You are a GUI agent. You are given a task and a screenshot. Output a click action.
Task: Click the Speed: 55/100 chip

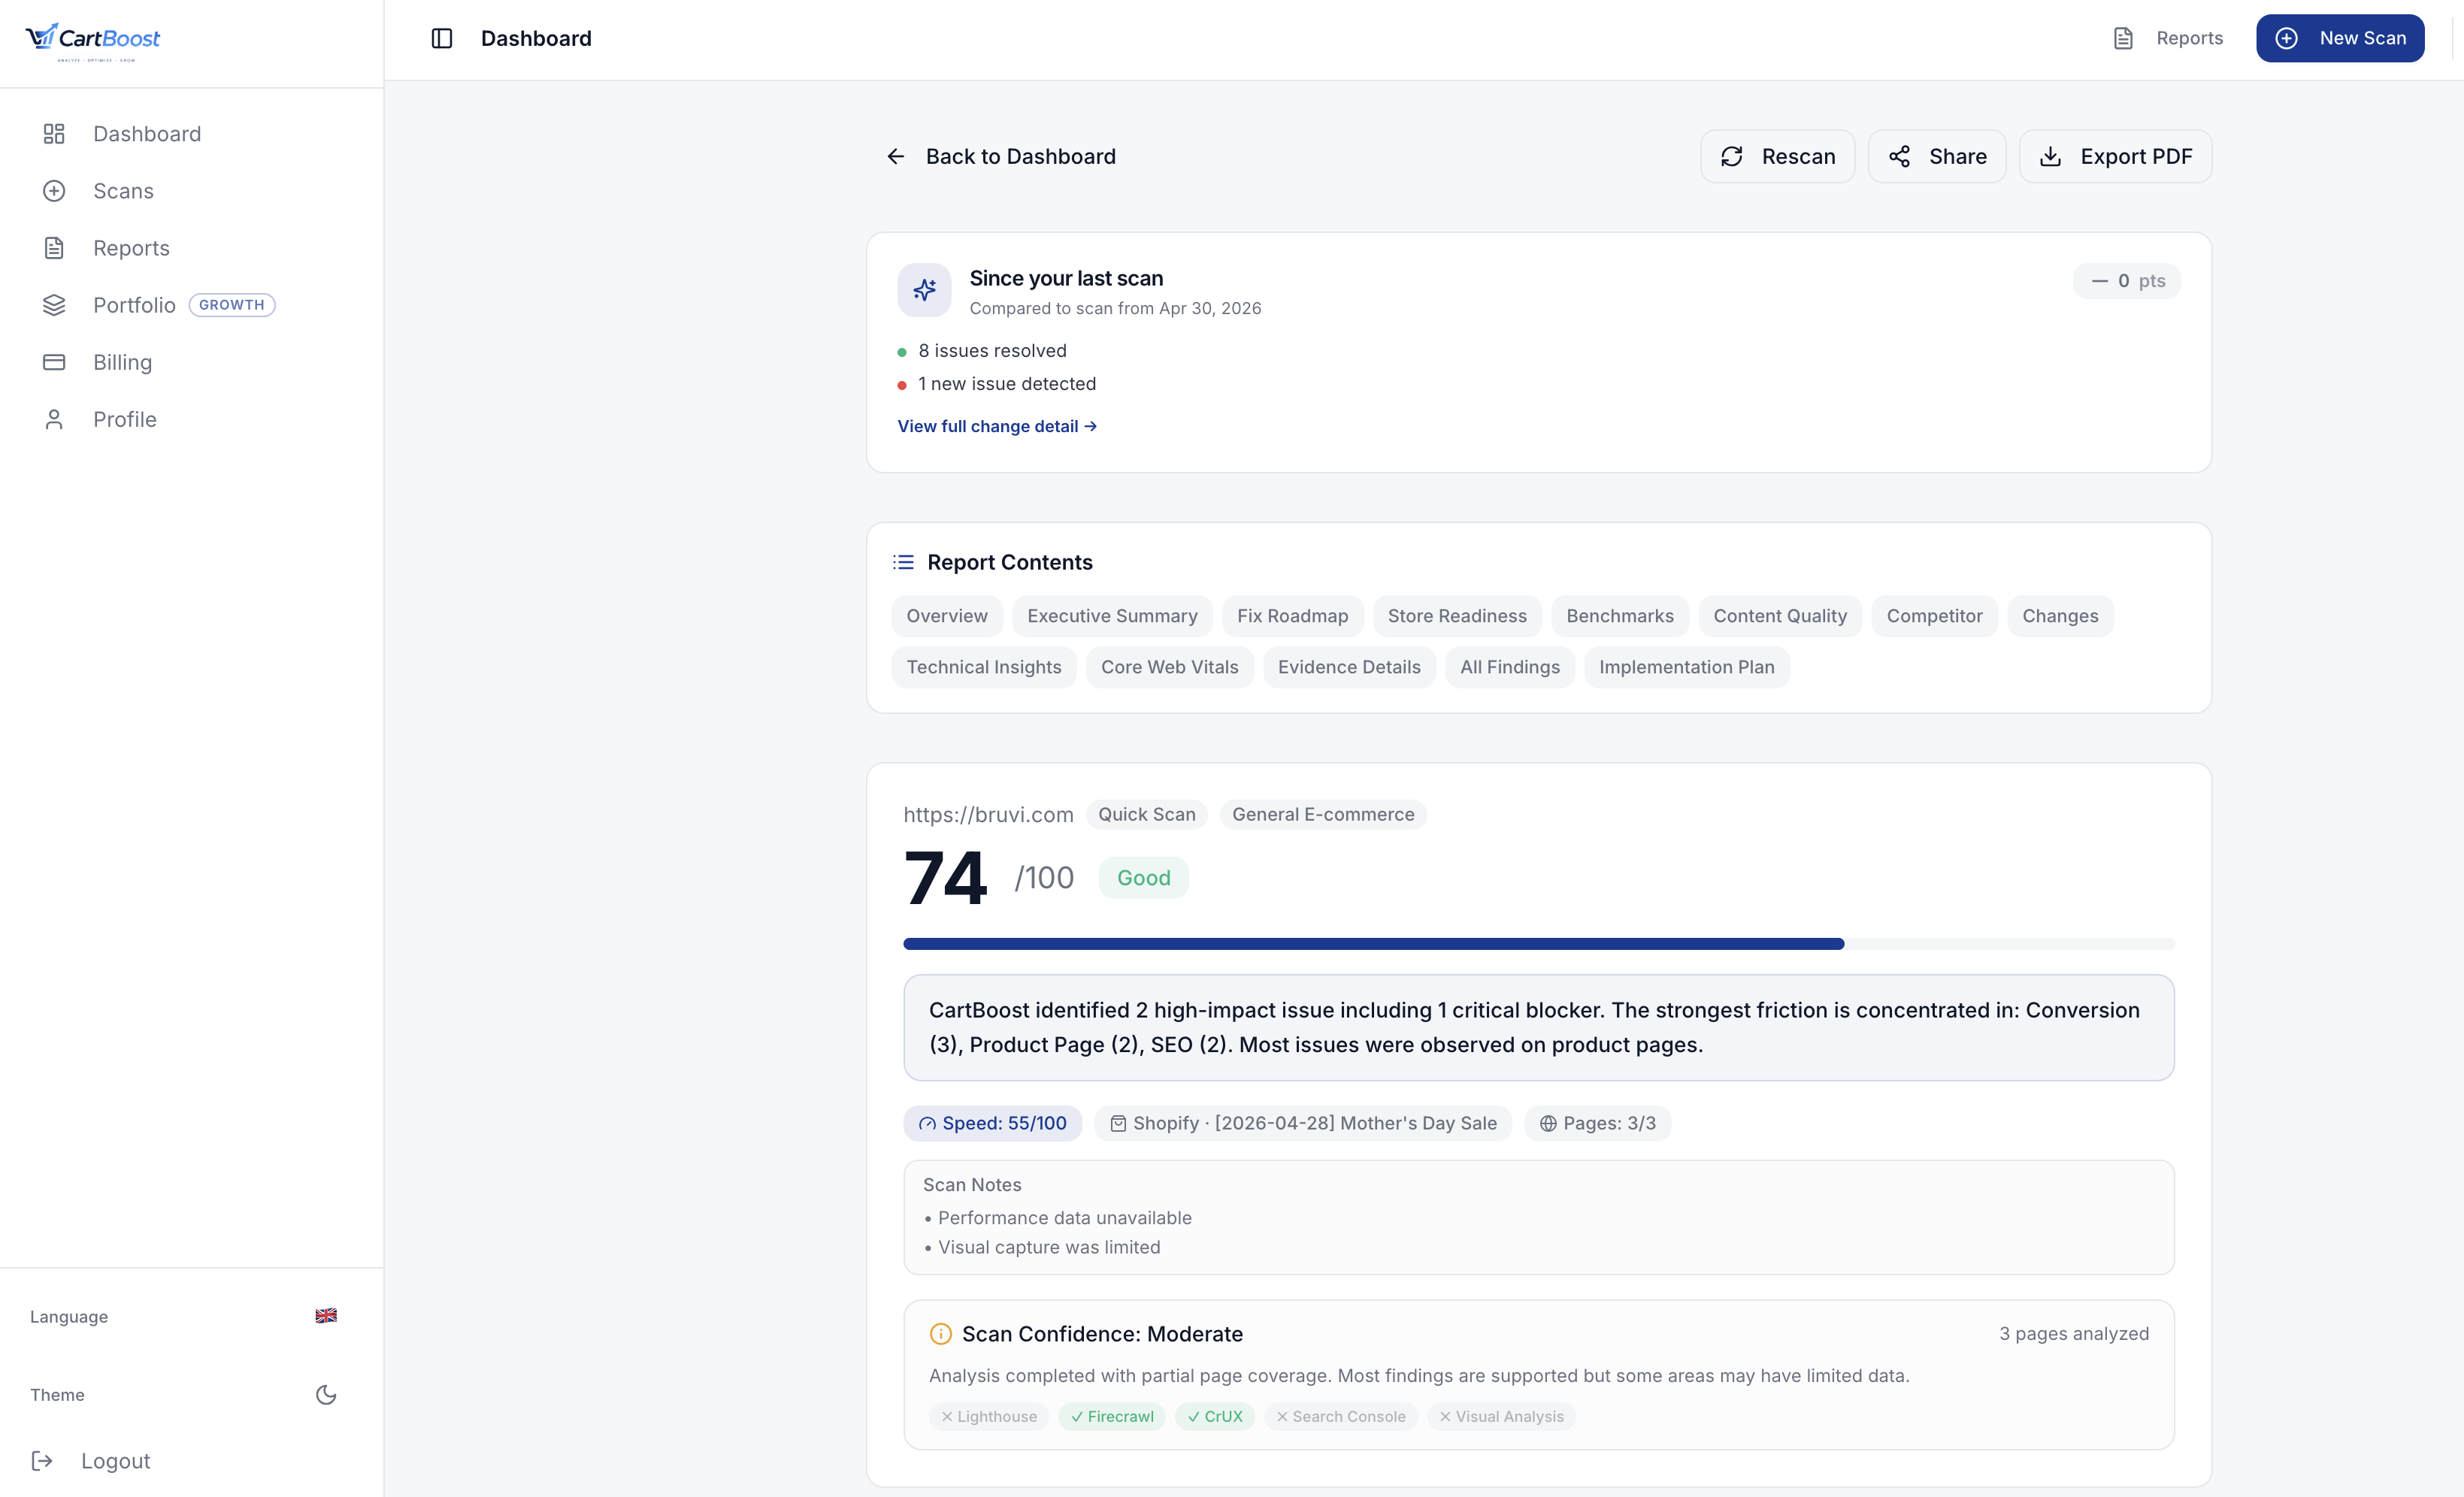(992, 1123)
